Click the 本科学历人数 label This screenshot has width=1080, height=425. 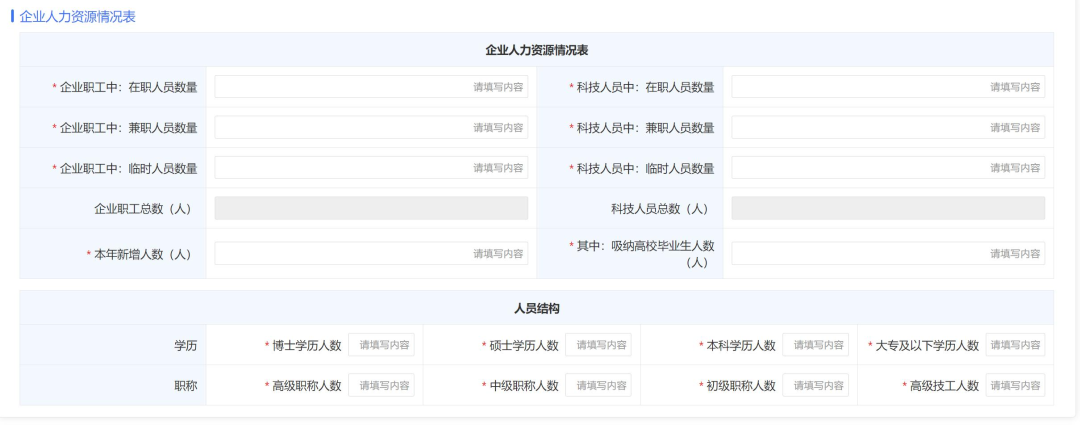coord(741,346)
